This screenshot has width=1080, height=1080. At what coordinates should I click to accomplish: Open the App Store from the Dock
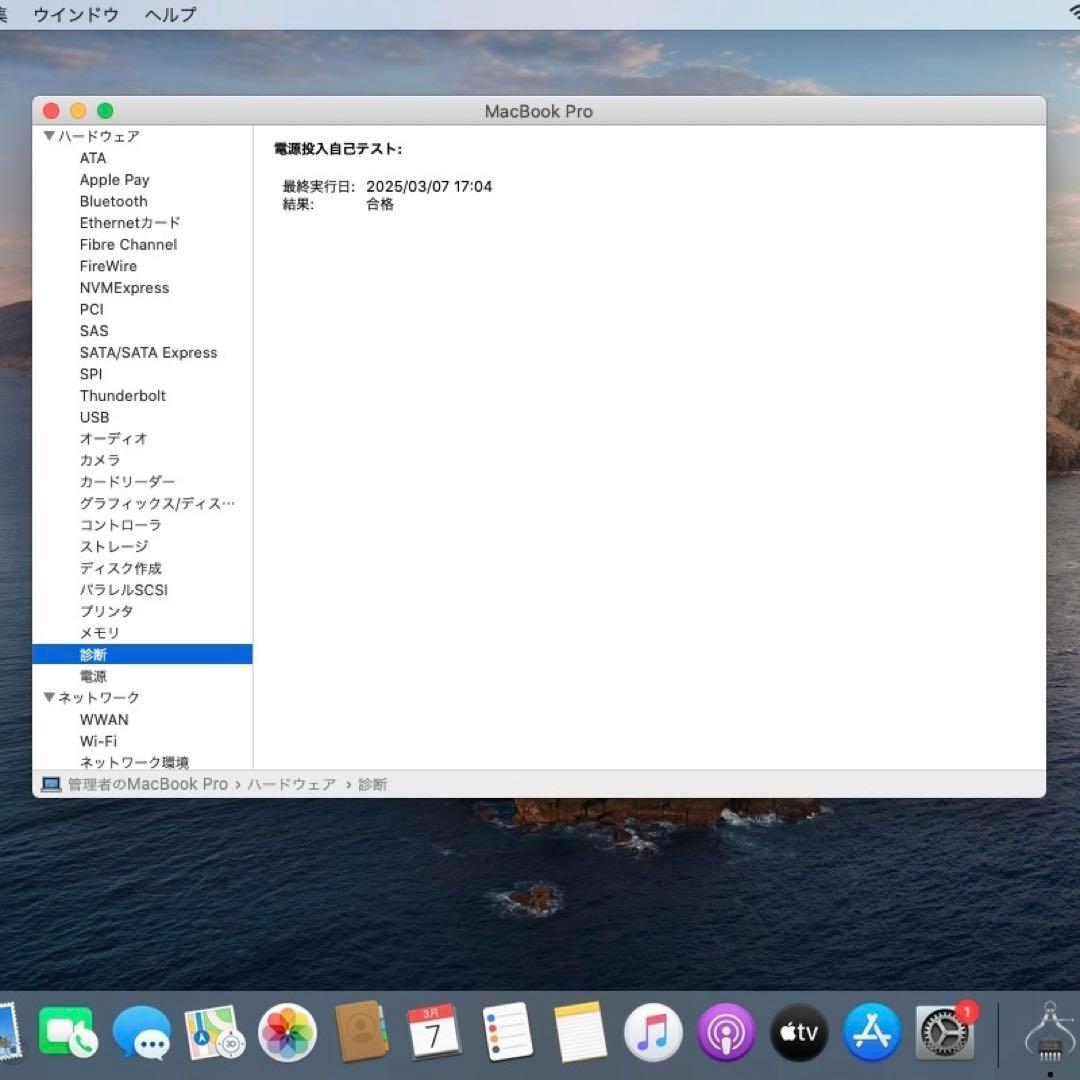(871, 1031)
